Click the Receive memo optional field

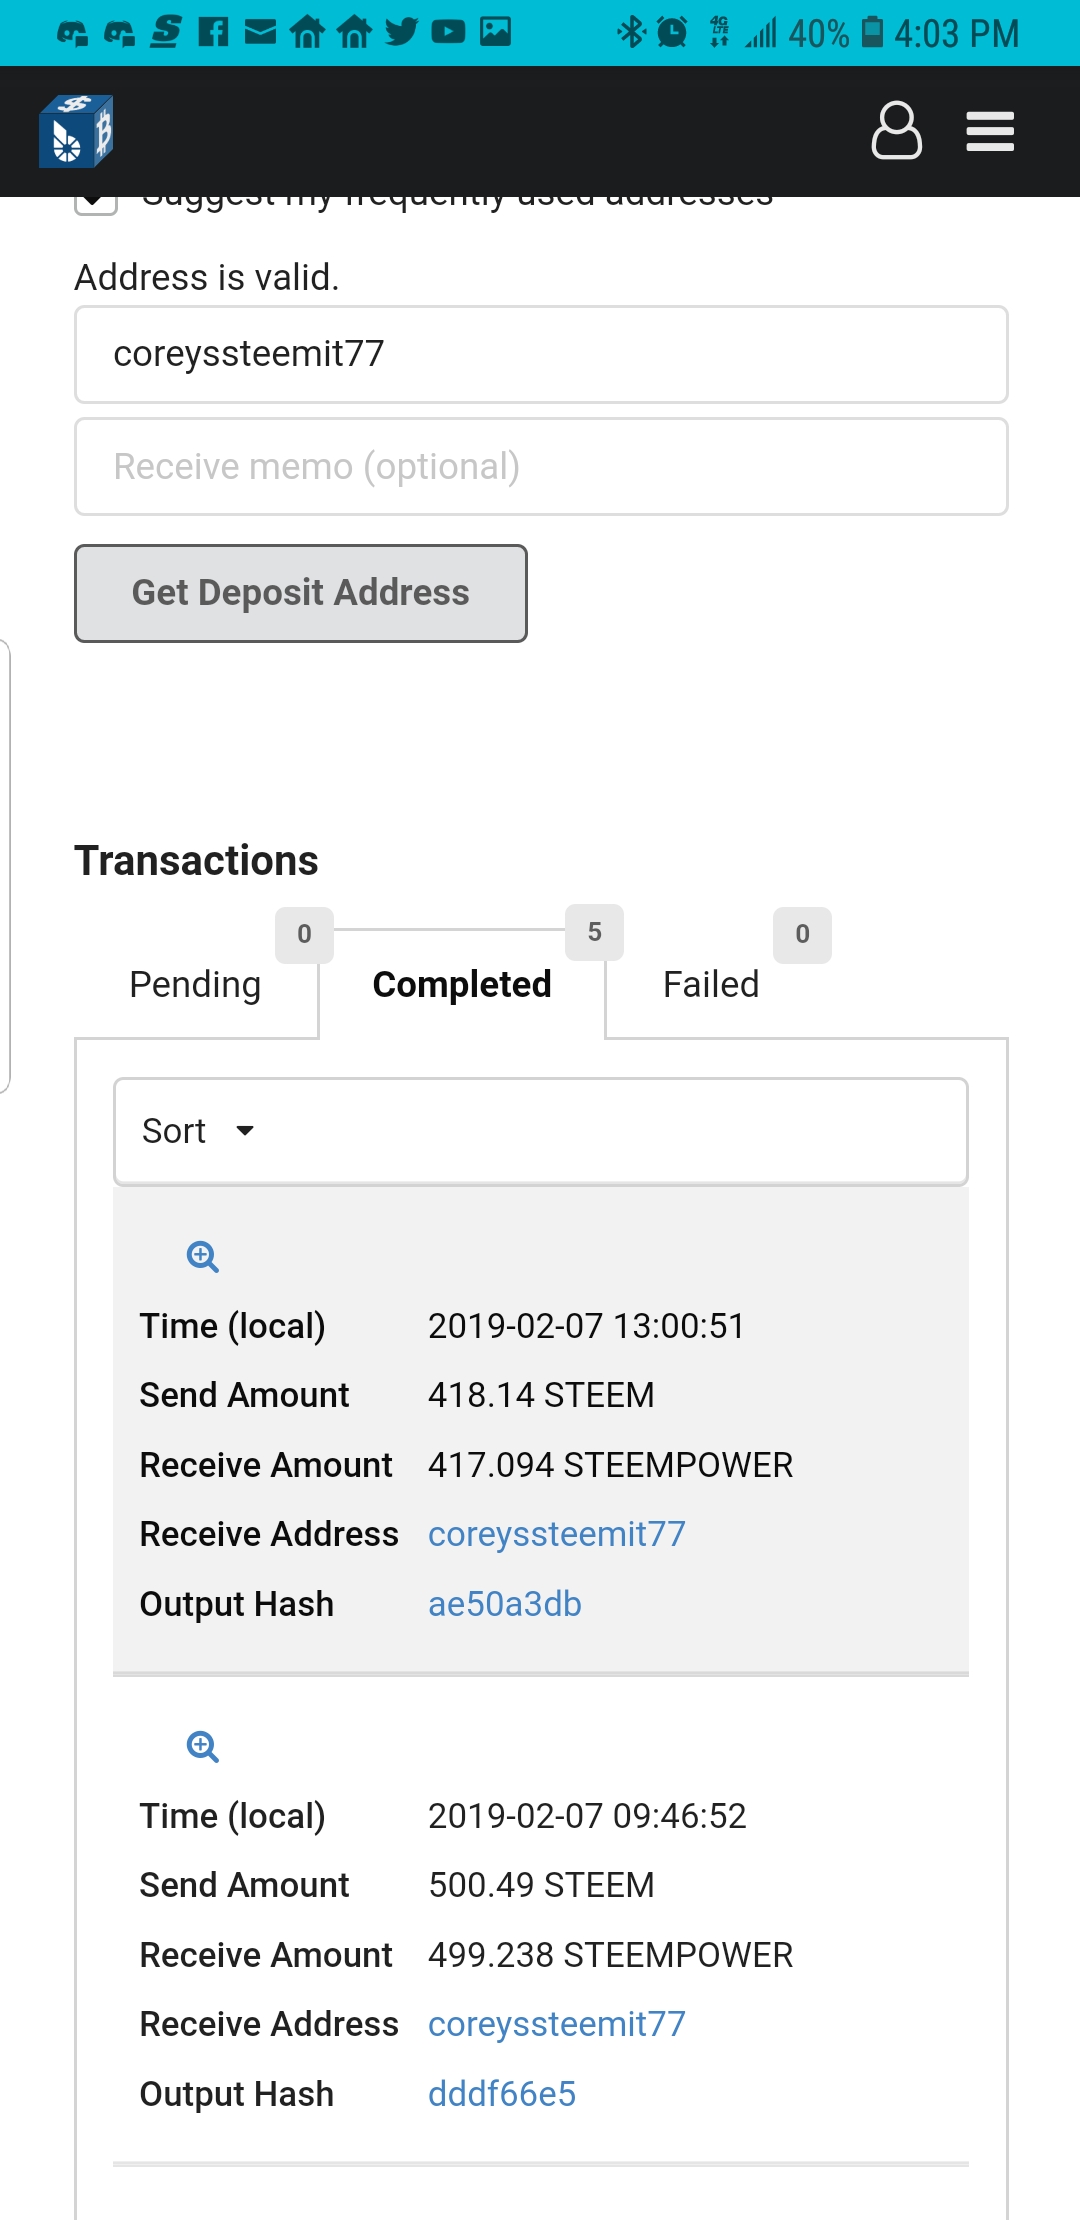[x=541, y=467]
